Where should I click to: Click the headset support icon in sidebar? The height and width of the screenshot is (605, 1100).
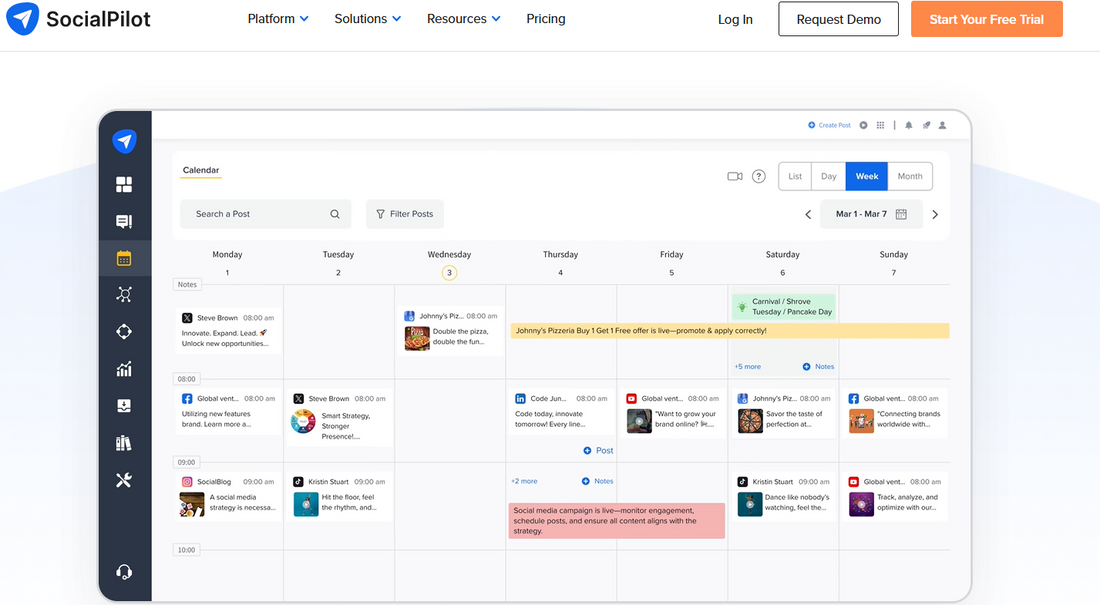[124, 572]
